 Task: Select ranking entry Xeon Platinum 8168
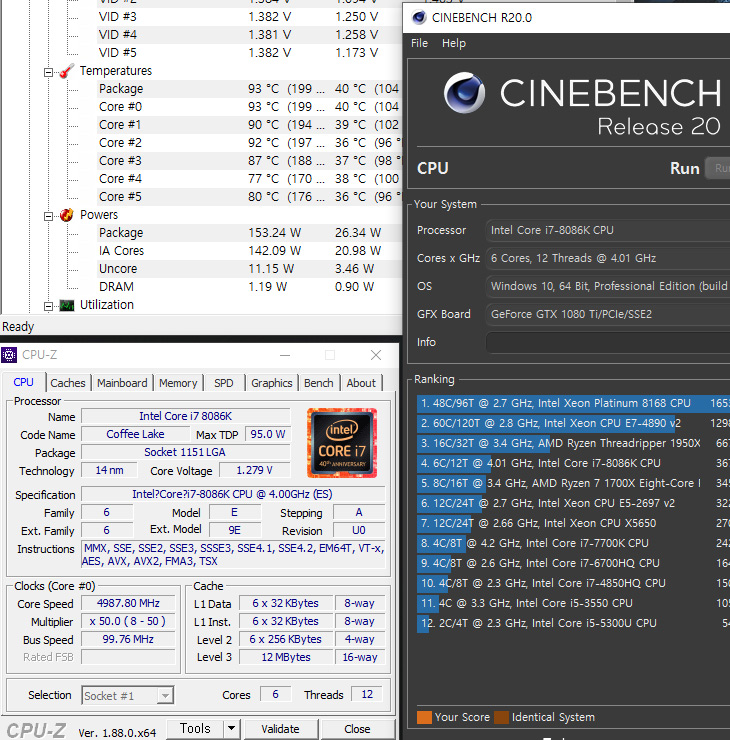point(573,404)
